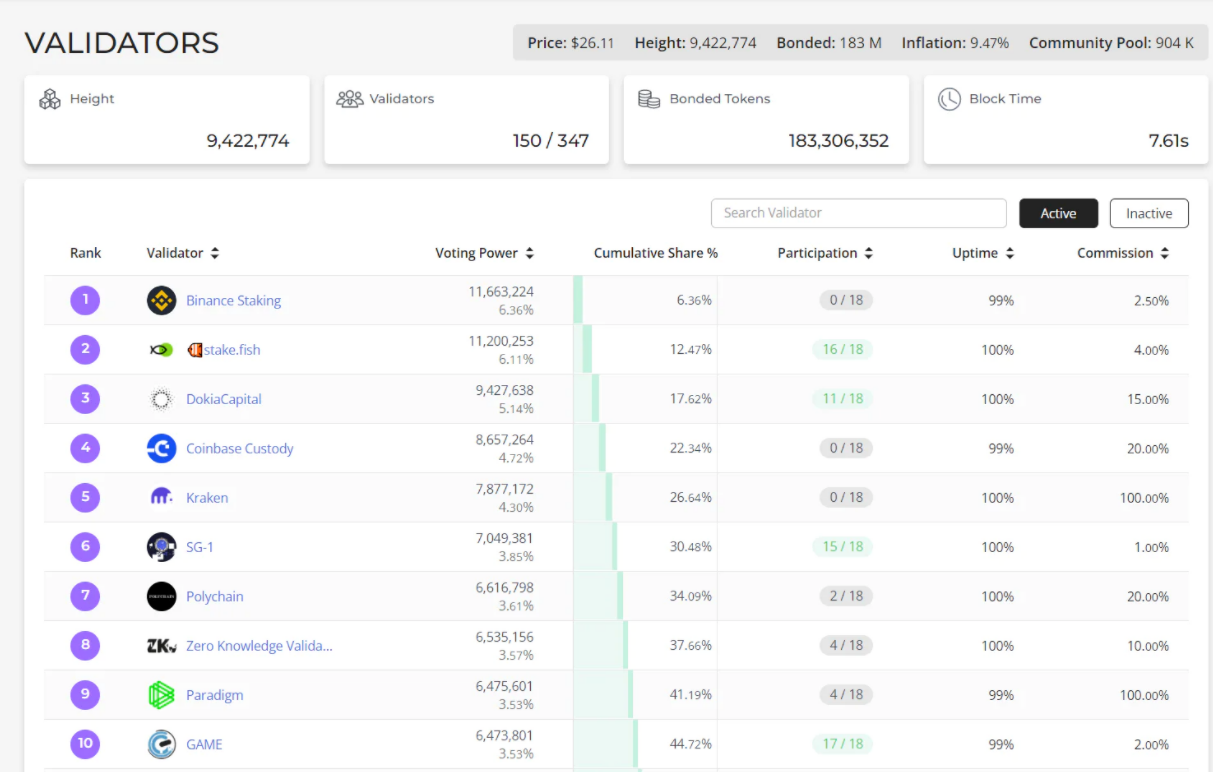Screen dimensions: 1213x772
Task: Sort by Voting Power column arrows
Action: coord(530,253)
